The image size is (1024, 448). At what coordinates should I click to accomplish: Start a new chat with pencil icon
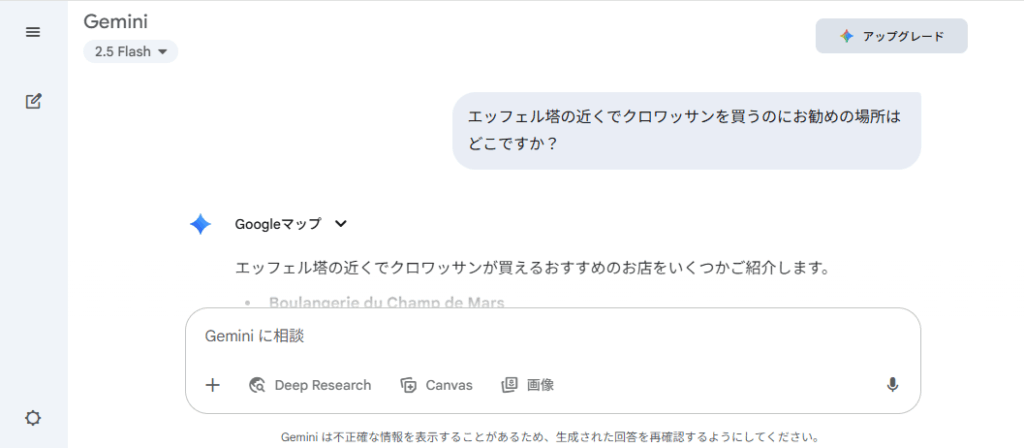tap(33, 101)
